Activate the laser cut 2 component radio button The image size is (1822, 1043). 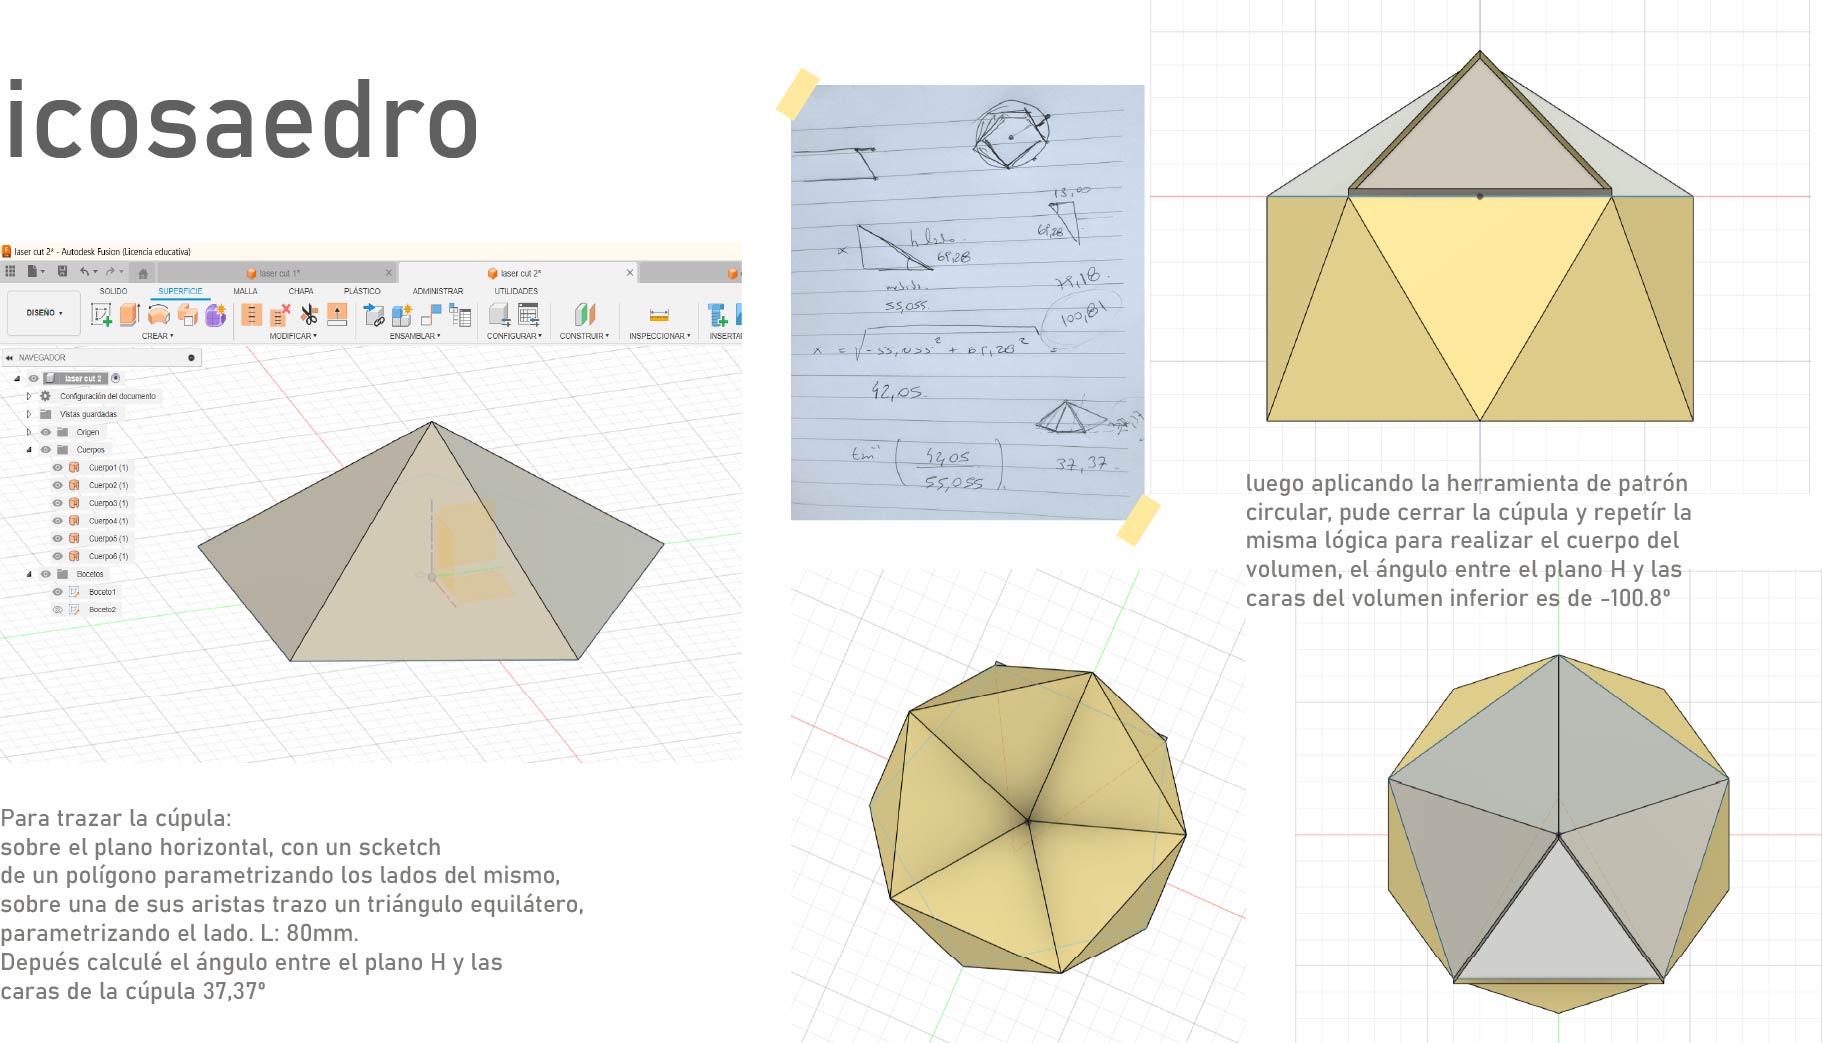coord(116,378)
